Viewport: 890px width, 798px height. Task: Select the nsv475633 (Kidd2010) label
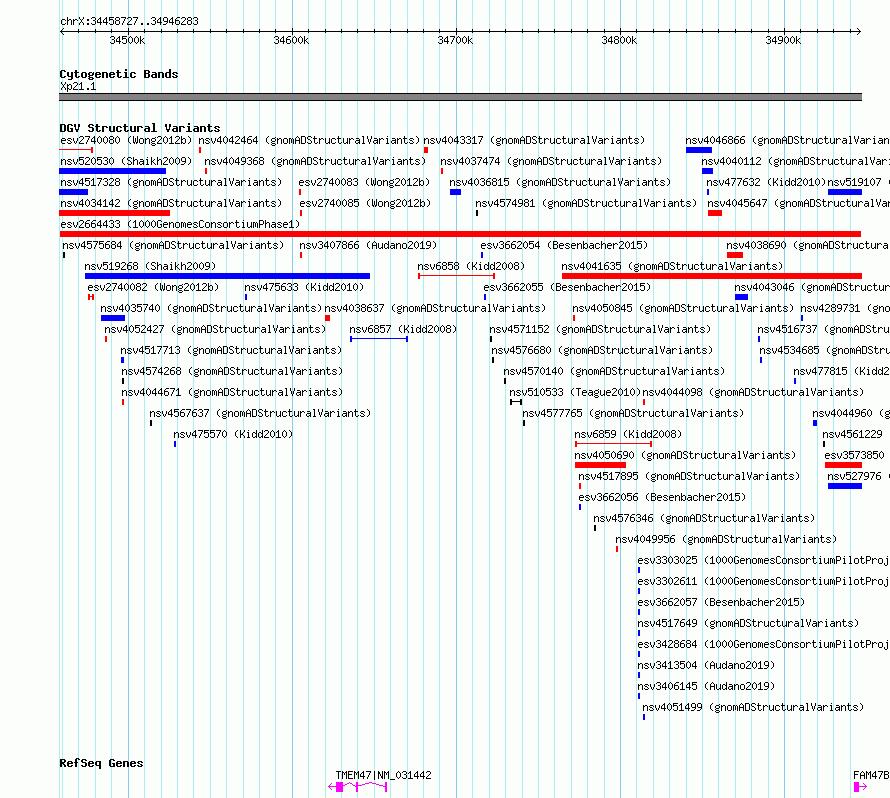click(304, 287)
